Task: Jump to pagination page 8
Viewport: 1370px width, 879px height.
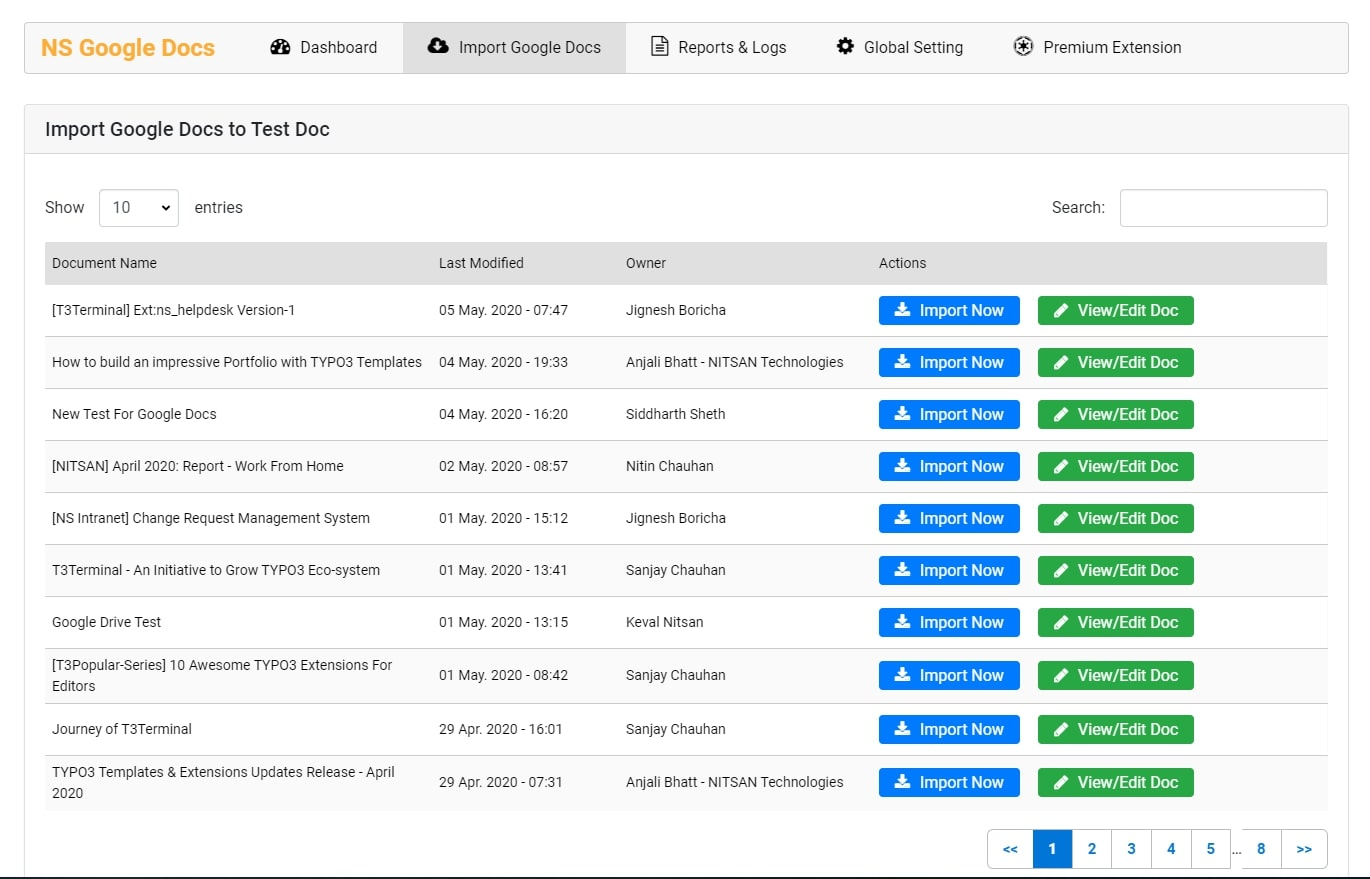Action: pyautogui.click(x=1261, y=848)
